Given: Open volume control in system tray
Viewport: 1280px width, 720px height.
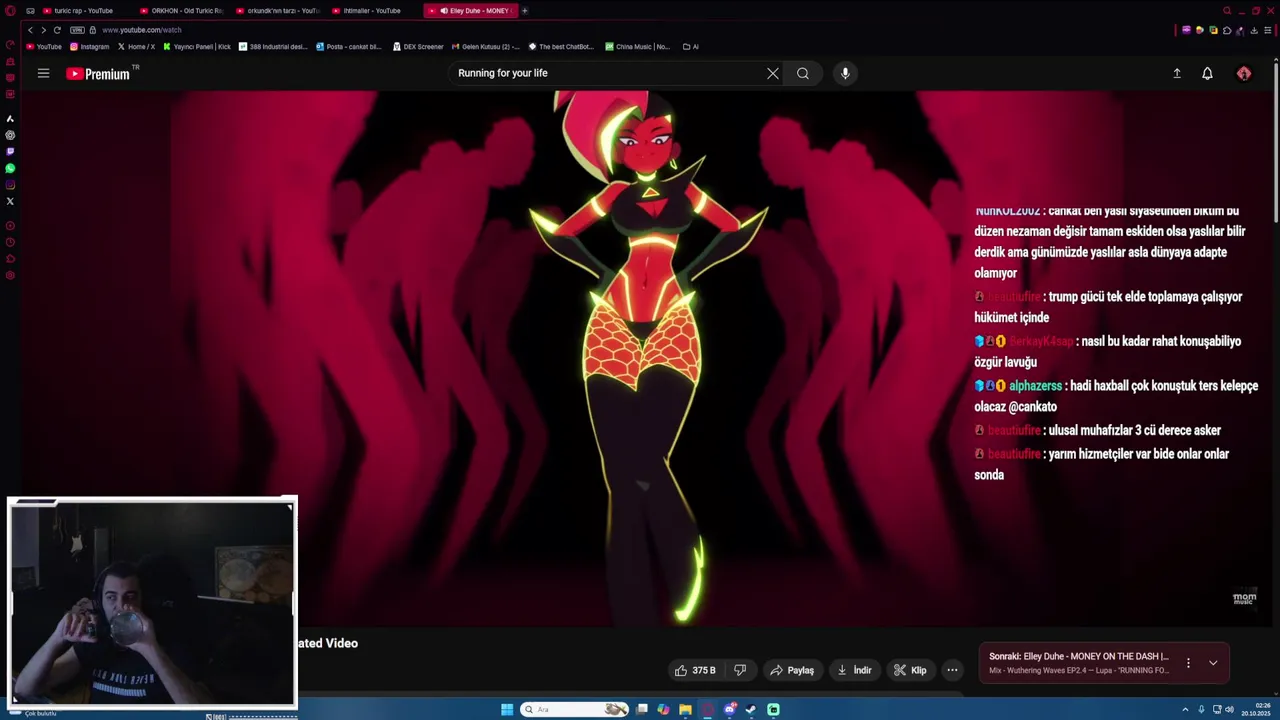Looking at the screenshot, I should (1229, 710).
